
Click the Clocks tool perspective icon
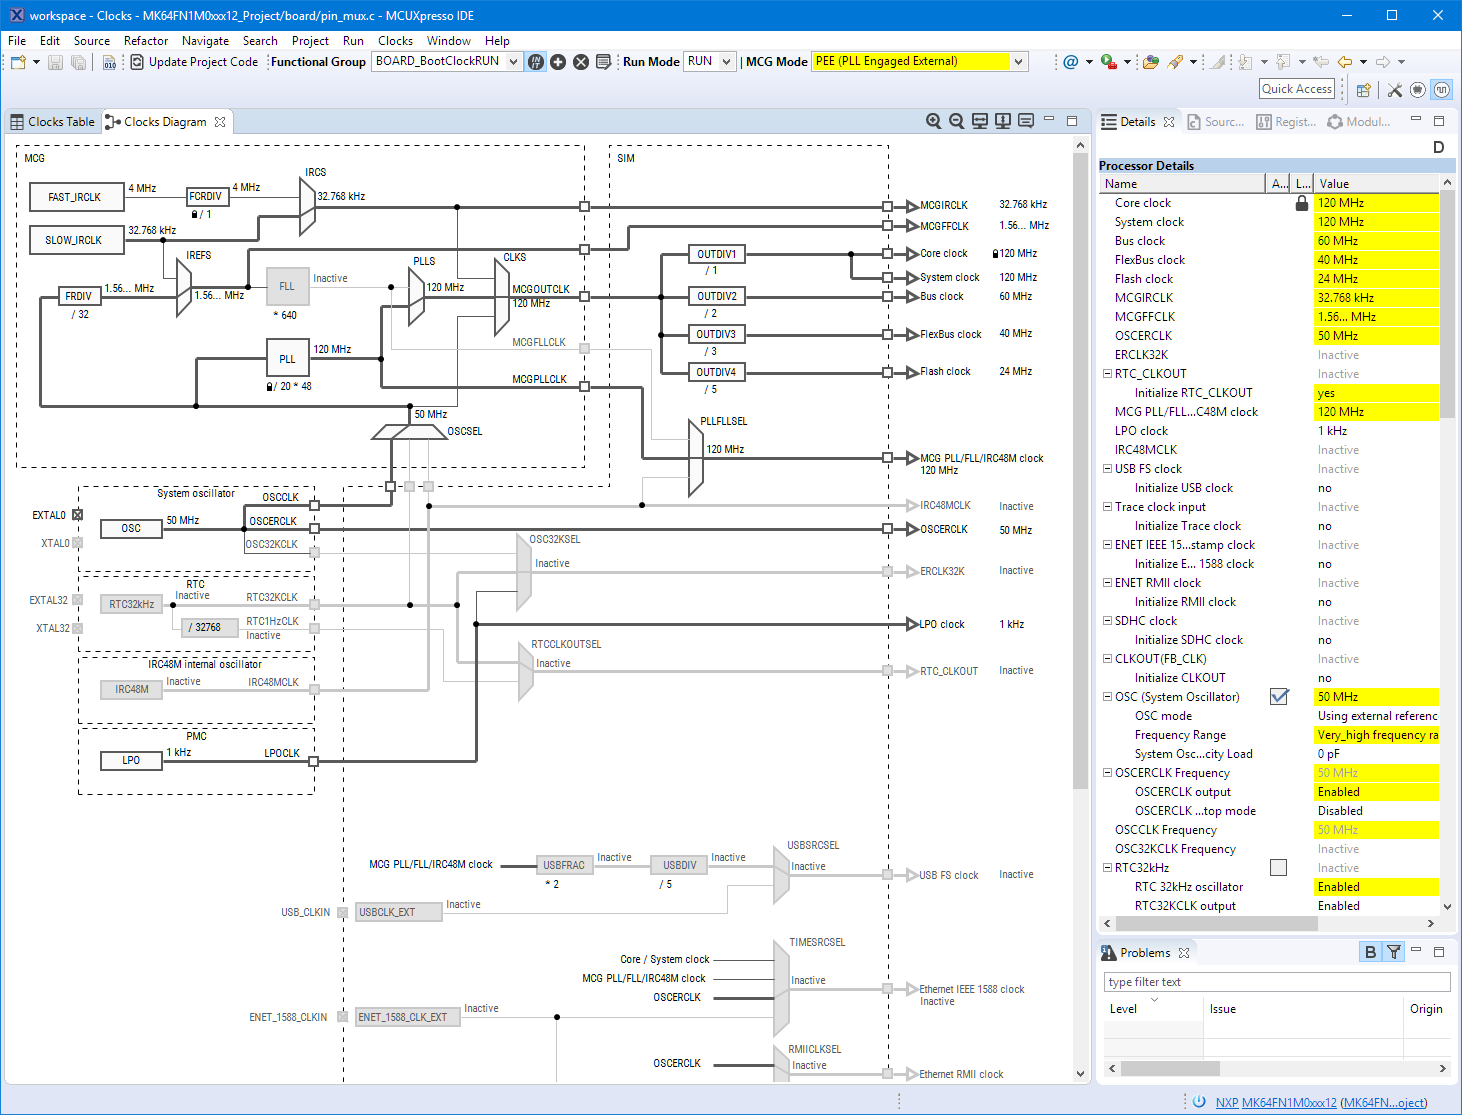1441,90
